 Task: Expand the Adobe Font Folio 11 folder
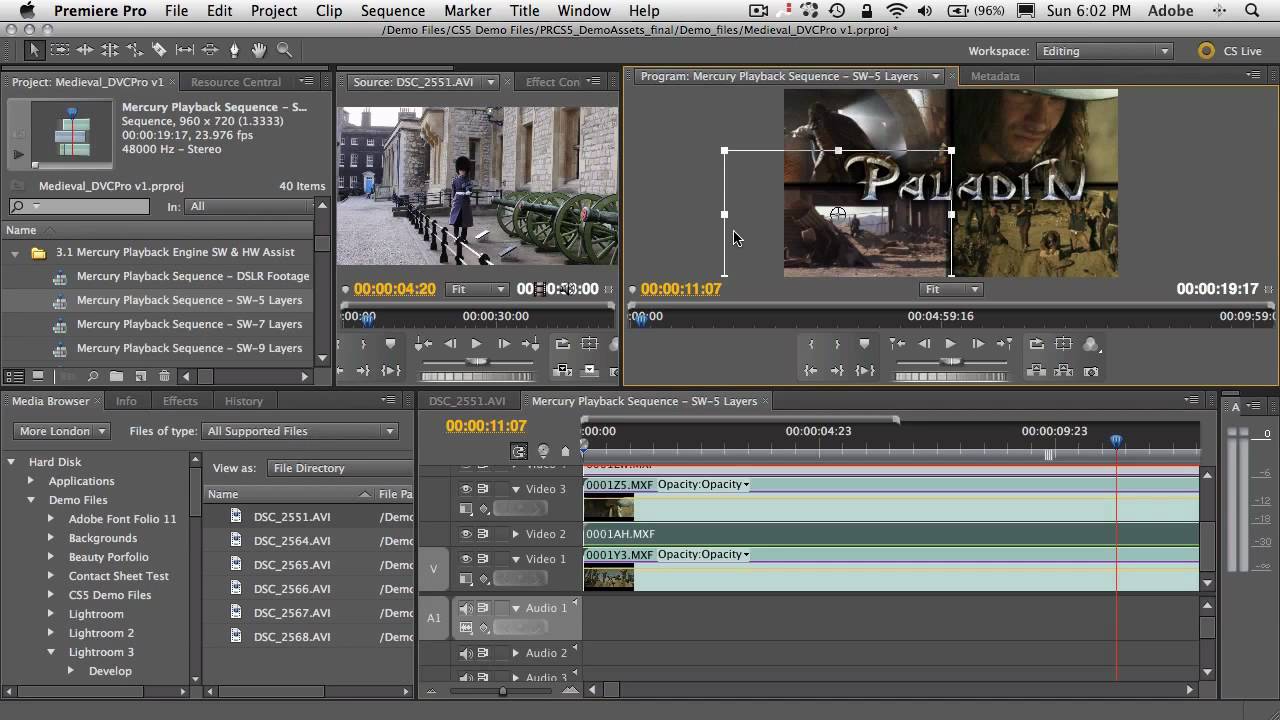point(50,519)
